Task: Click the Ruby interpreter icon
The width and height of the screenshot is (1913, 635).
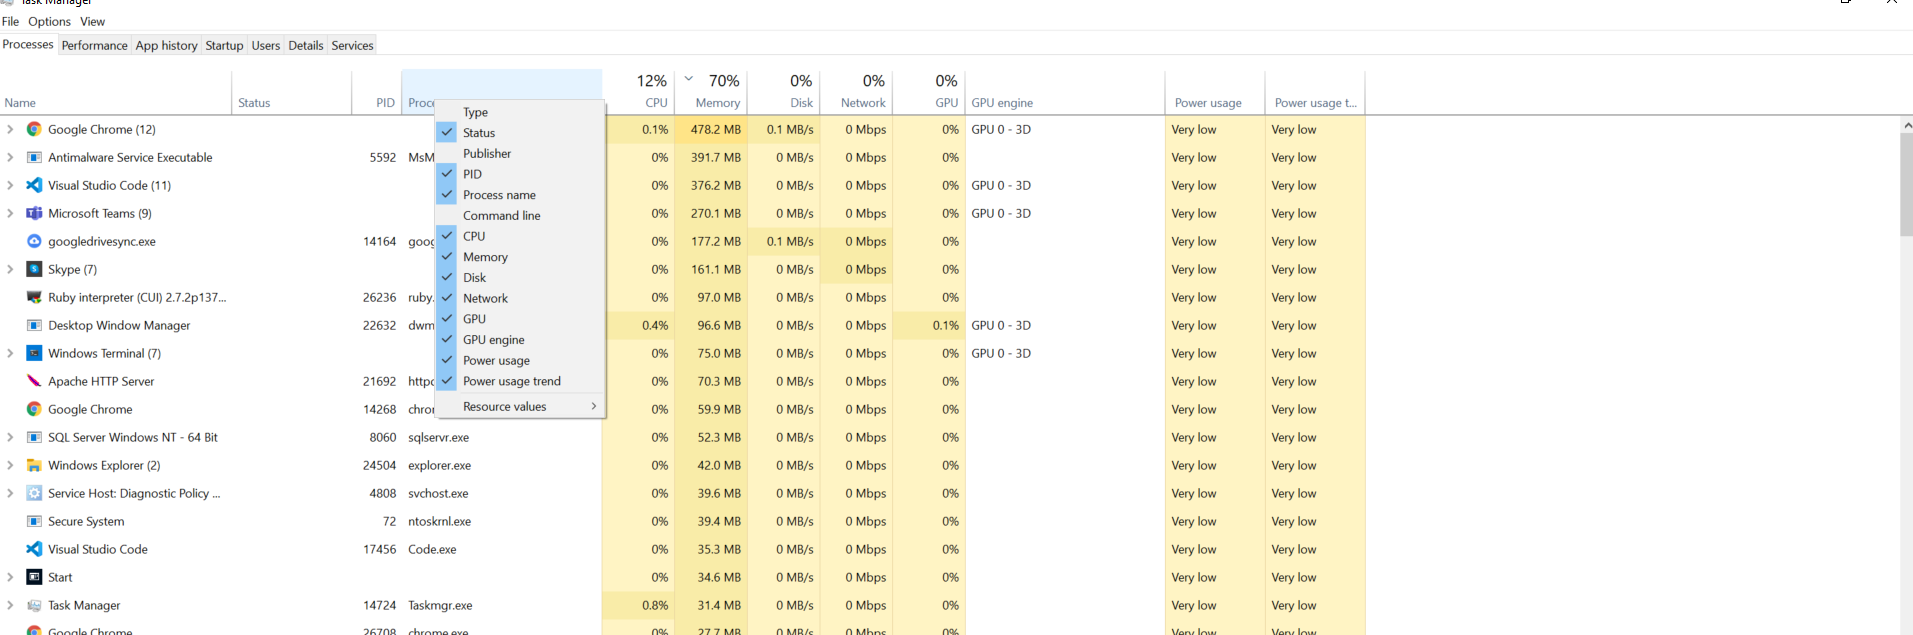Action: click(x=34, y=297)
